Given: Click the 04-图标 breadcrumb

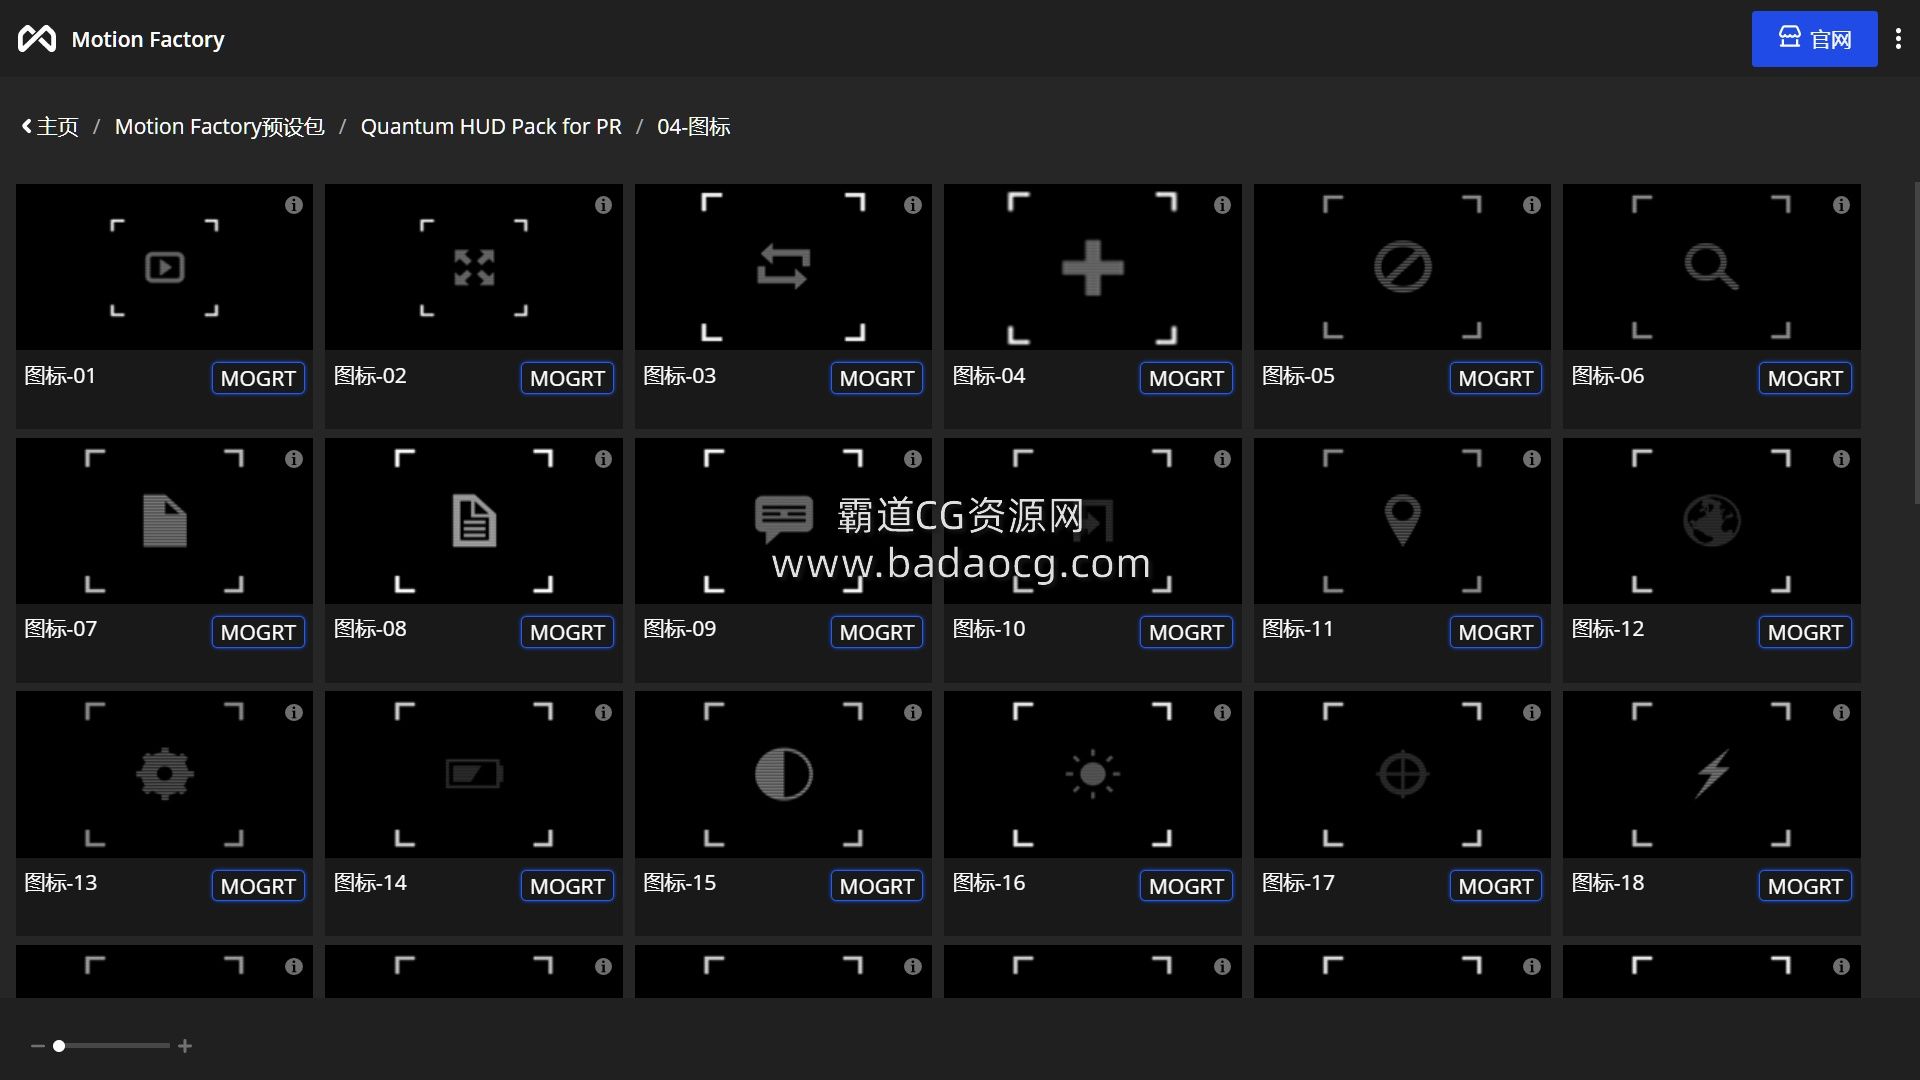Looking at the screenshot, I should point(694,127).
